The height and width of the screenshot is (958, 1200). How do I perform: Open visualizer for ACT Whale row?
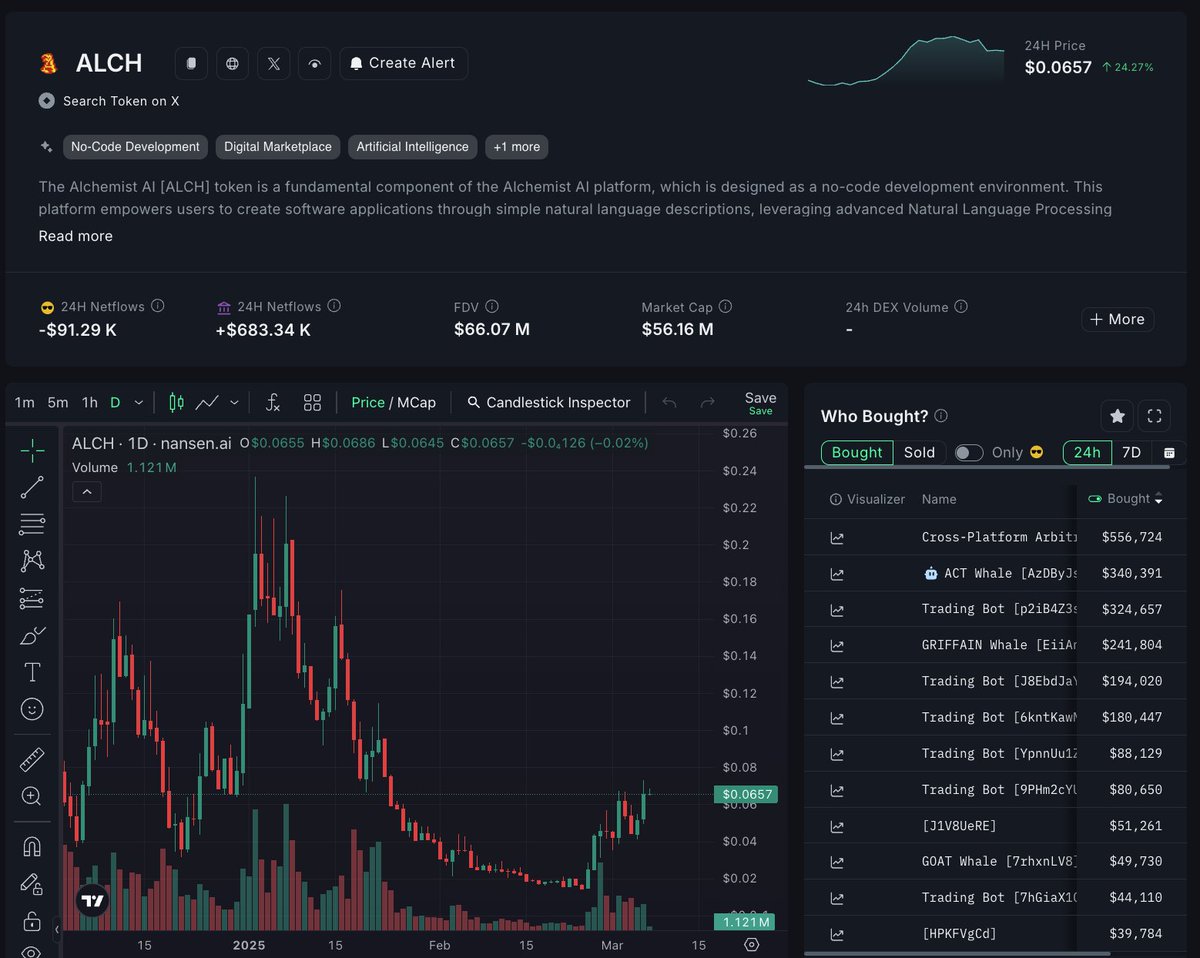point(837,574)
